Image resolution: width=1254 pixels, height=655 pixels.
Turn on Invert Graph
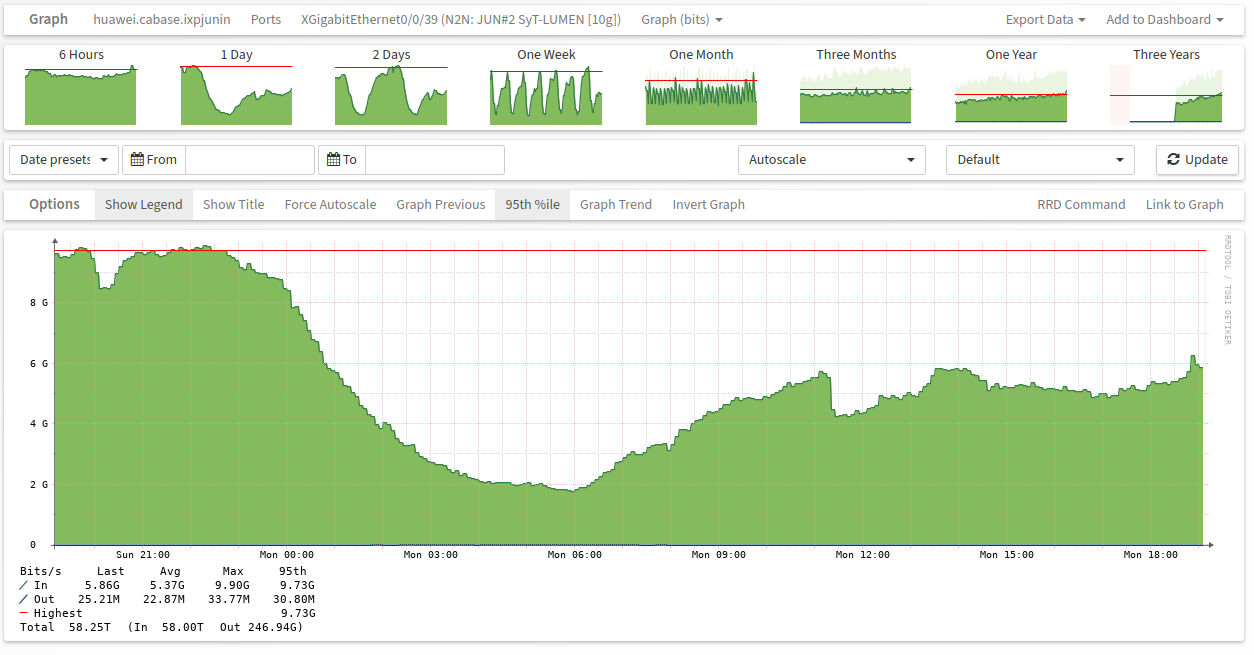point(708,205)
